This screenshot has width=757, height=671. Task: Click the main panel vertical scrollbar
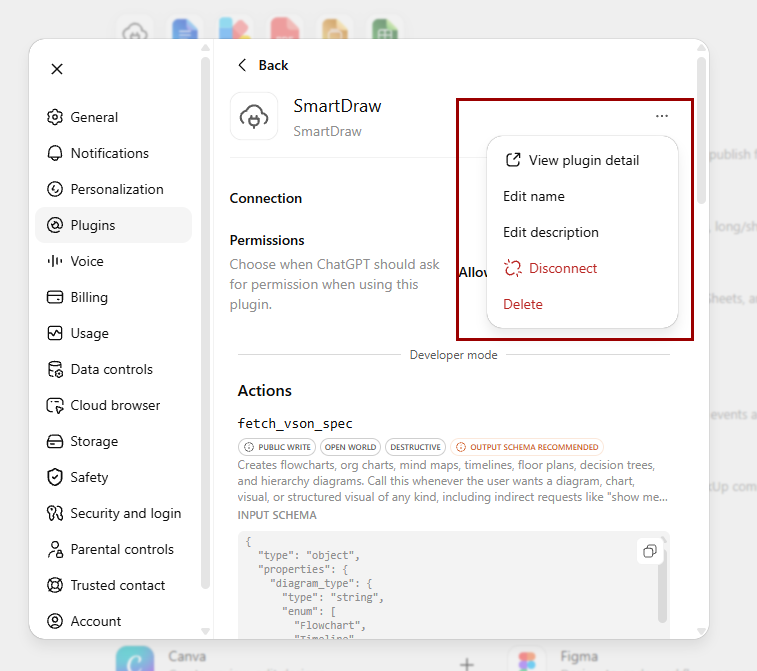[x=702, y=130]
